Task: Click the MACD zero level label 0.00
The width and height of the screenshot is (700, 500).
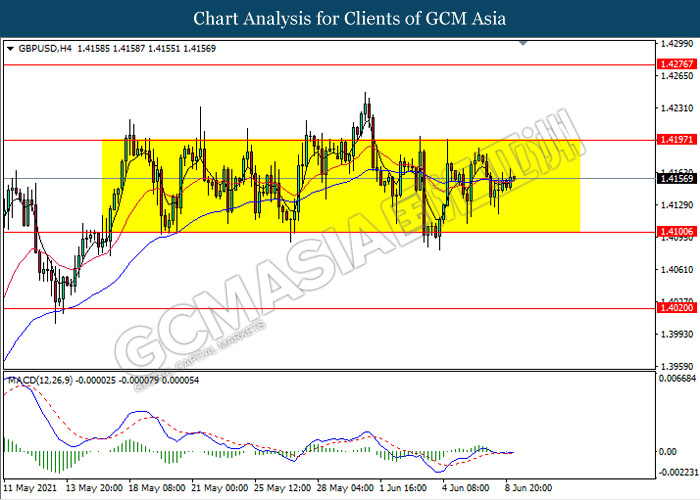Action: click(668, 451)
